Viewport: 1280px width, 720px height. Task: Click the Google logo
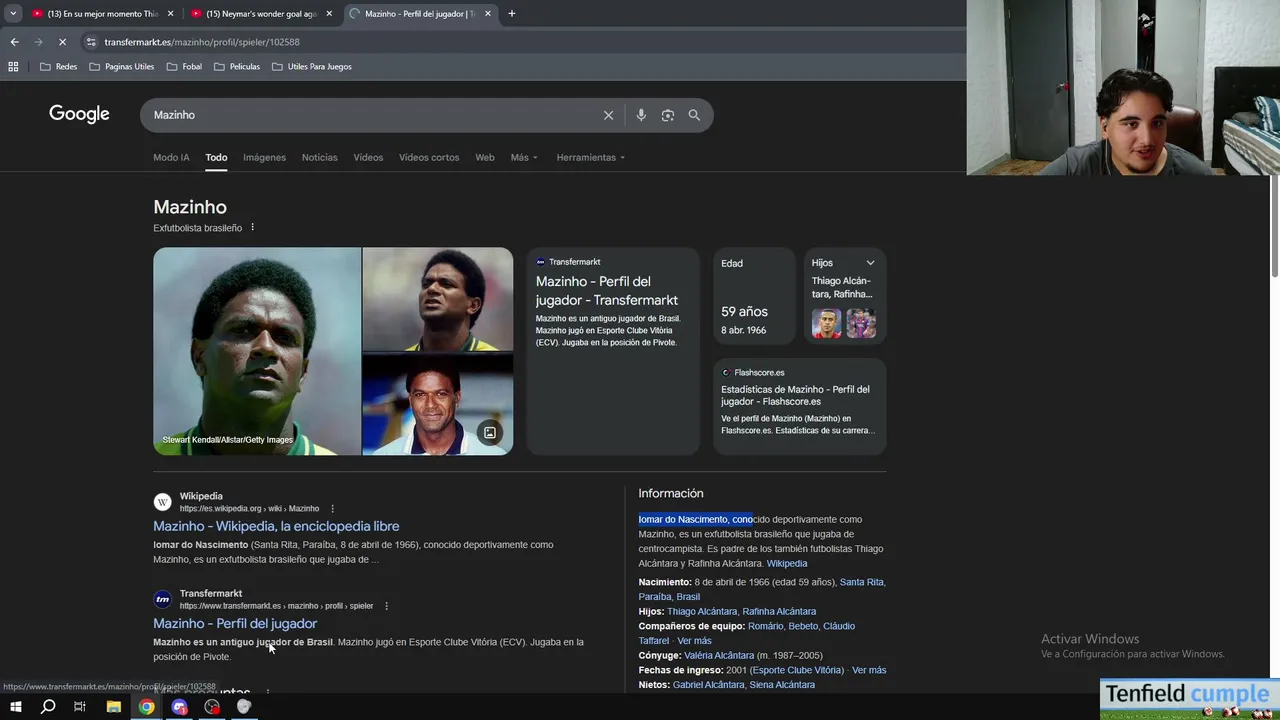79,114
